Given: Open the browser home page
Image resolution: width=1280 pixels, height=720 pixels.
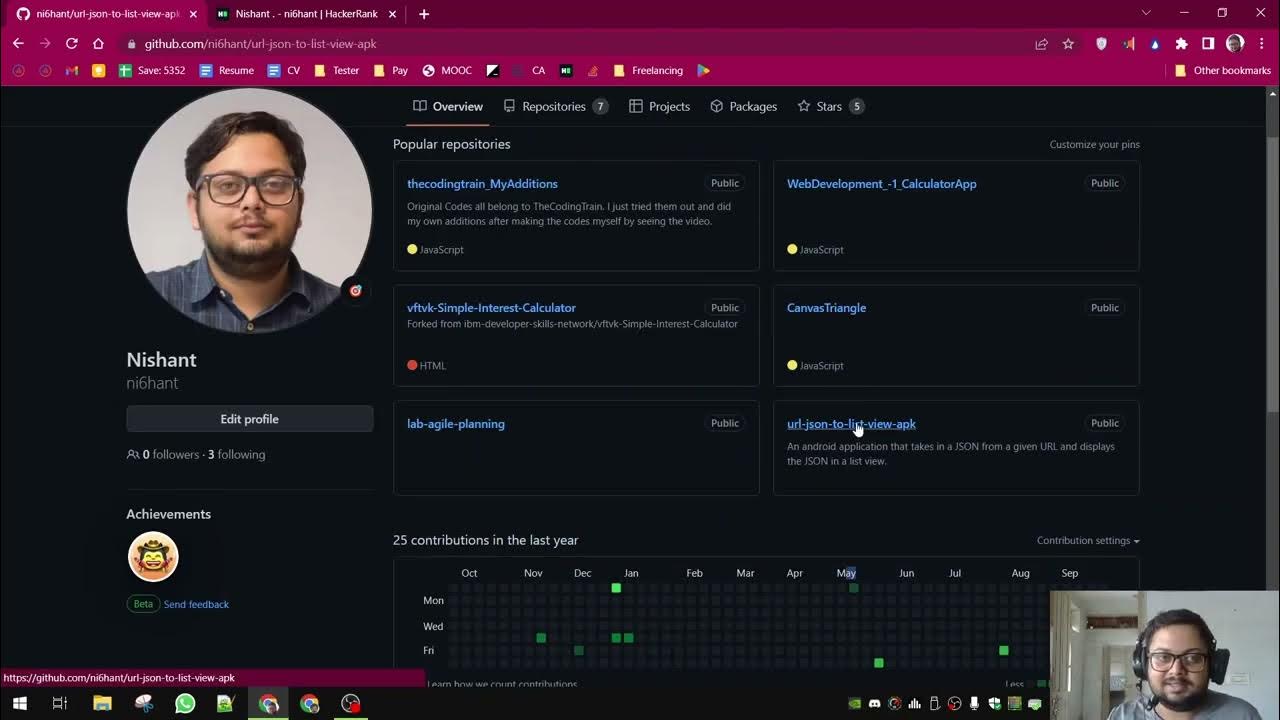Looking at the screenshot, I should (98, 44).
